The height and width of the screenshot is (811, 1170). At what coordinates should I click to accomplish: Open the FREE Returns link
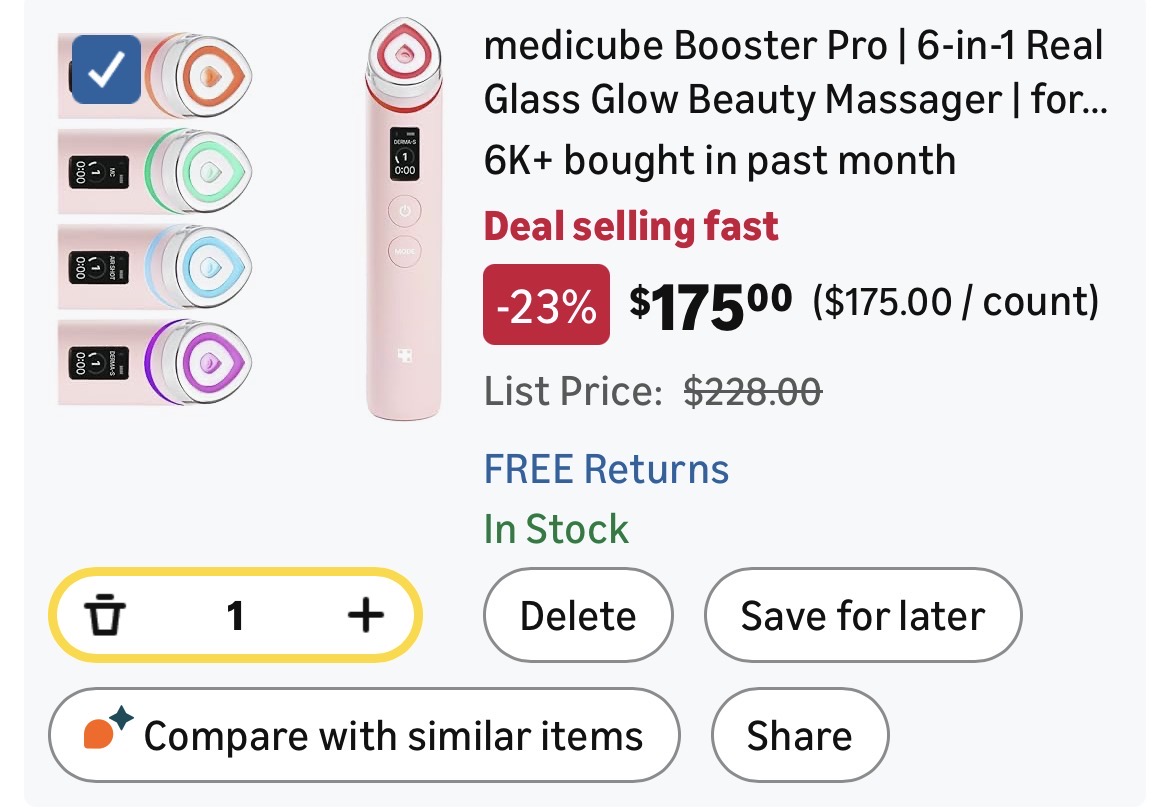(606, 469)
